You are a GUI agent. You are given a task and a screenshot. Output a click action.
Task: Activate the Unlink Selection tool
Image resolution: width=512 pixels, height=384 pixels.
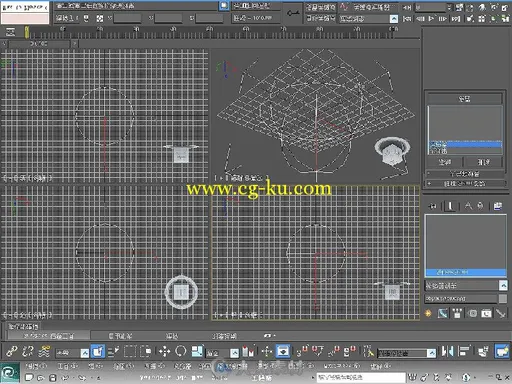click(28, 351)
